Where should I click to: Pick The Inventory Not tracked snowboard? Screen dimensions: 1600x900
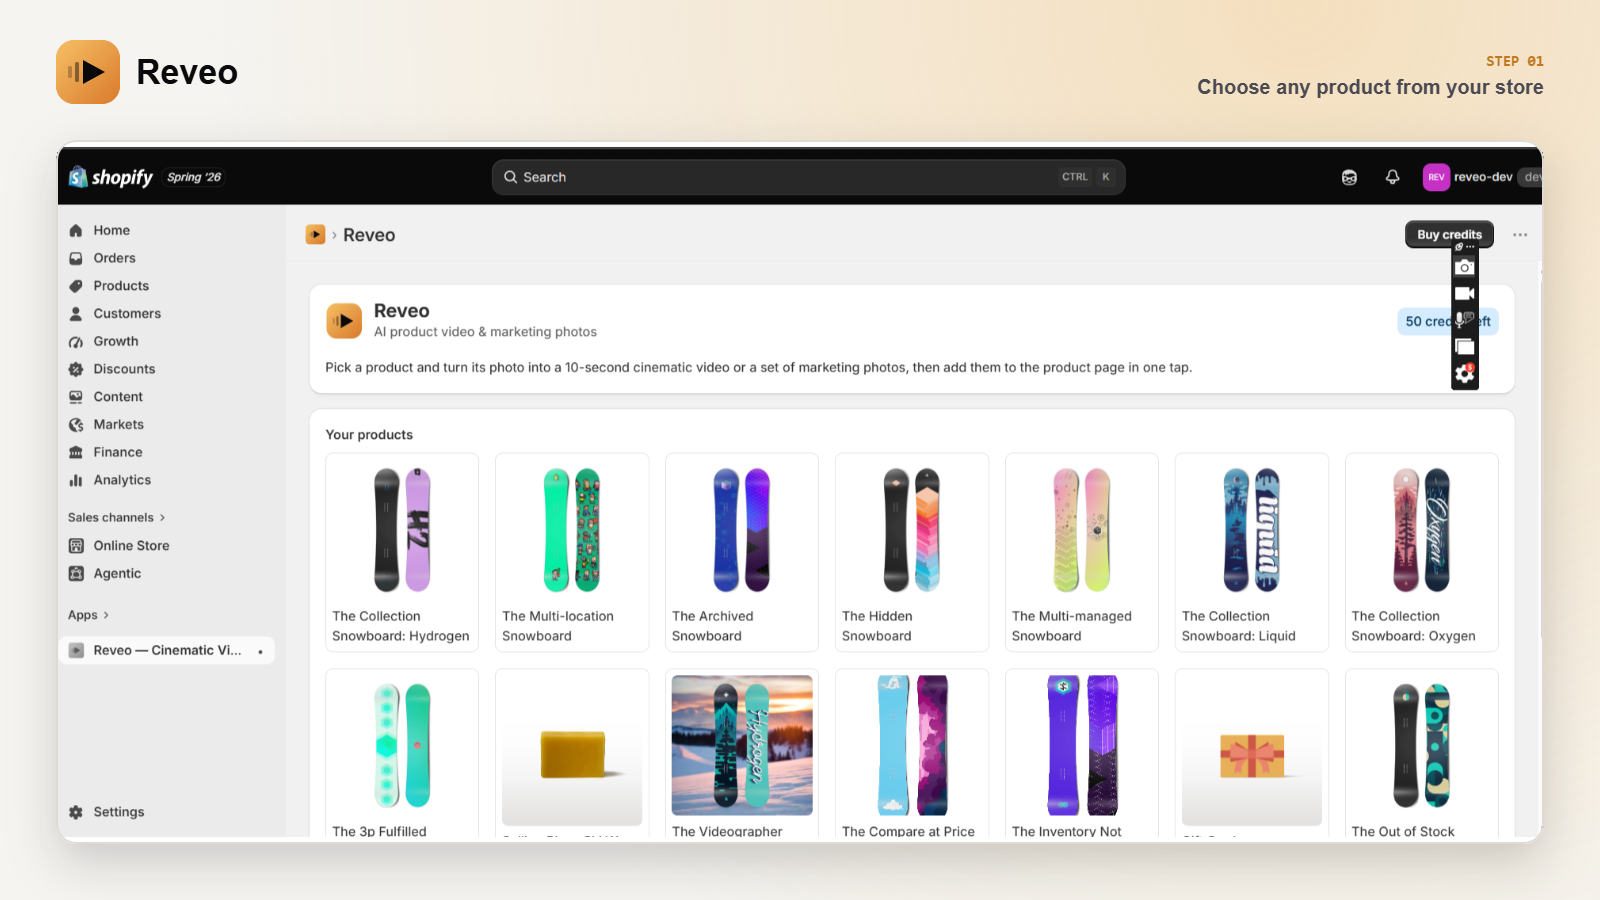pyautogui.click(x=1082, y=754)
